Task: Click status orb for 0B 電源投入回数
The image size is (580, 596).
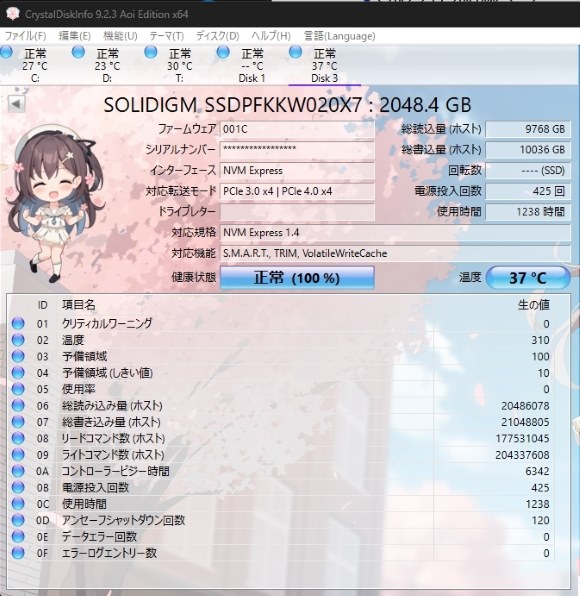Action: [18, 487]
